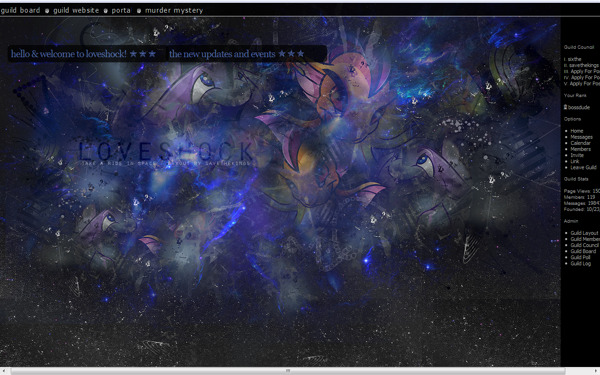Screen dimensions: 600x375
Task: Open guild Messages
Action: tap(581, 137)
